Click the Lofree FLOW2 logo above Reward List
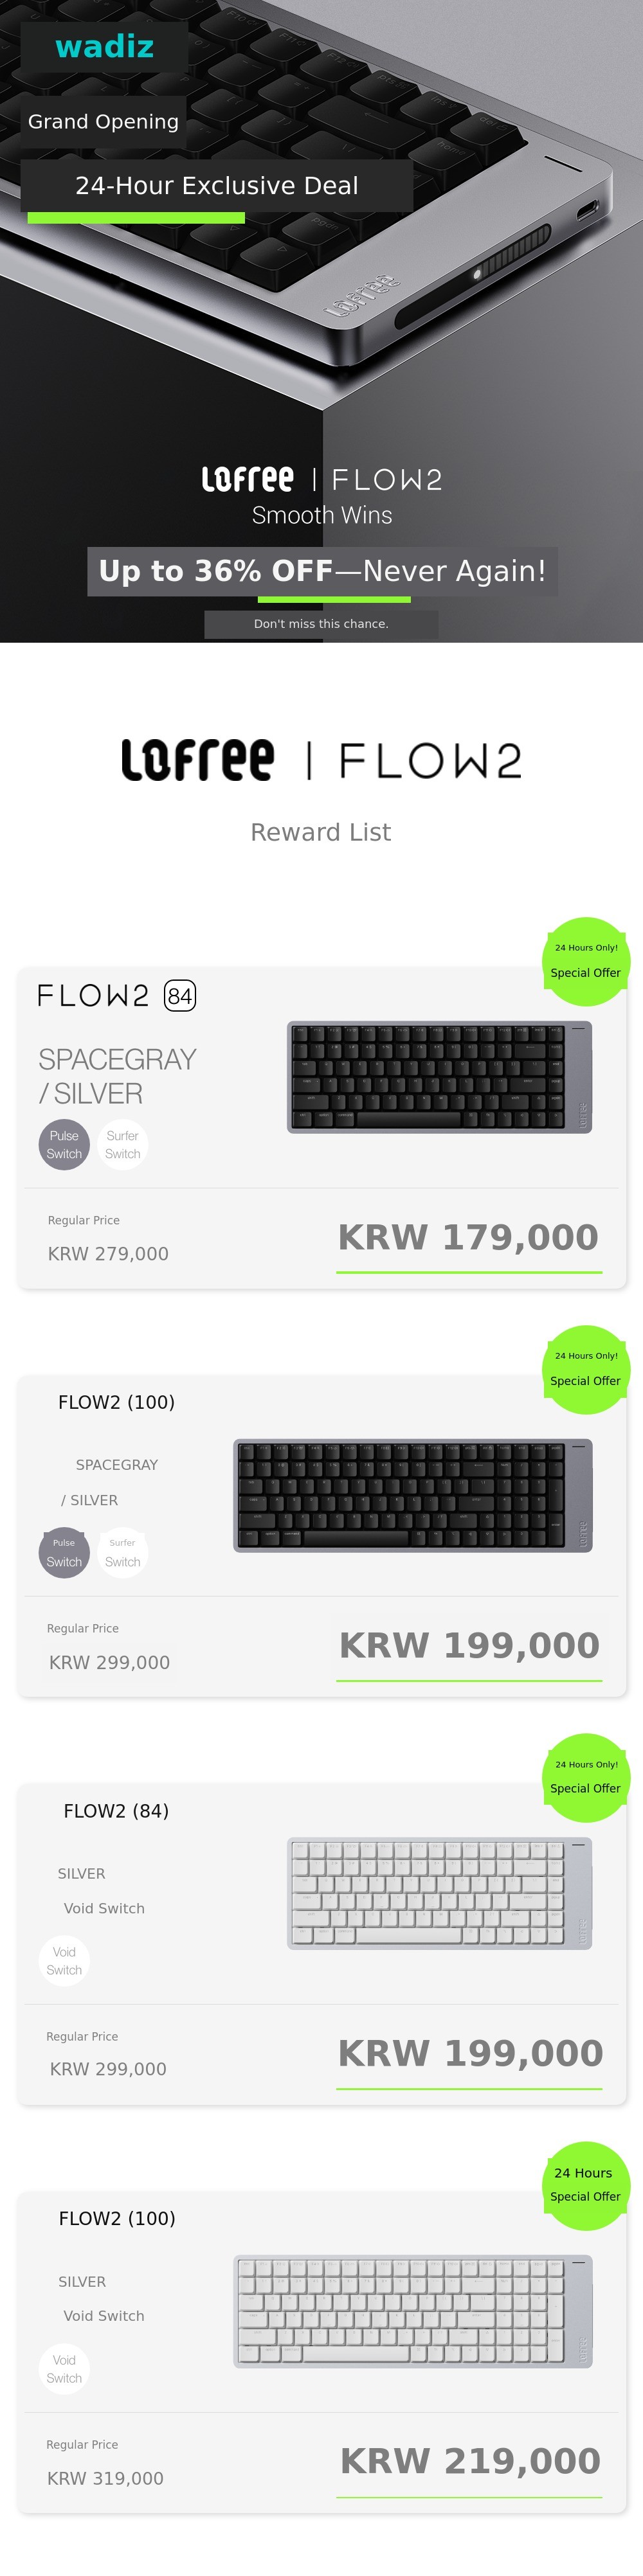The image size is (643, 2576). (x=321, y=760)
